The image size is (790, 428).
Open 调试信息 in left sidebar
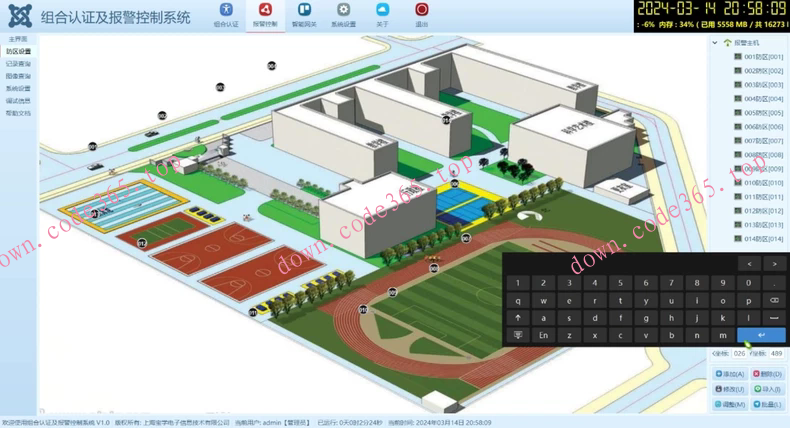coord(18,101)
